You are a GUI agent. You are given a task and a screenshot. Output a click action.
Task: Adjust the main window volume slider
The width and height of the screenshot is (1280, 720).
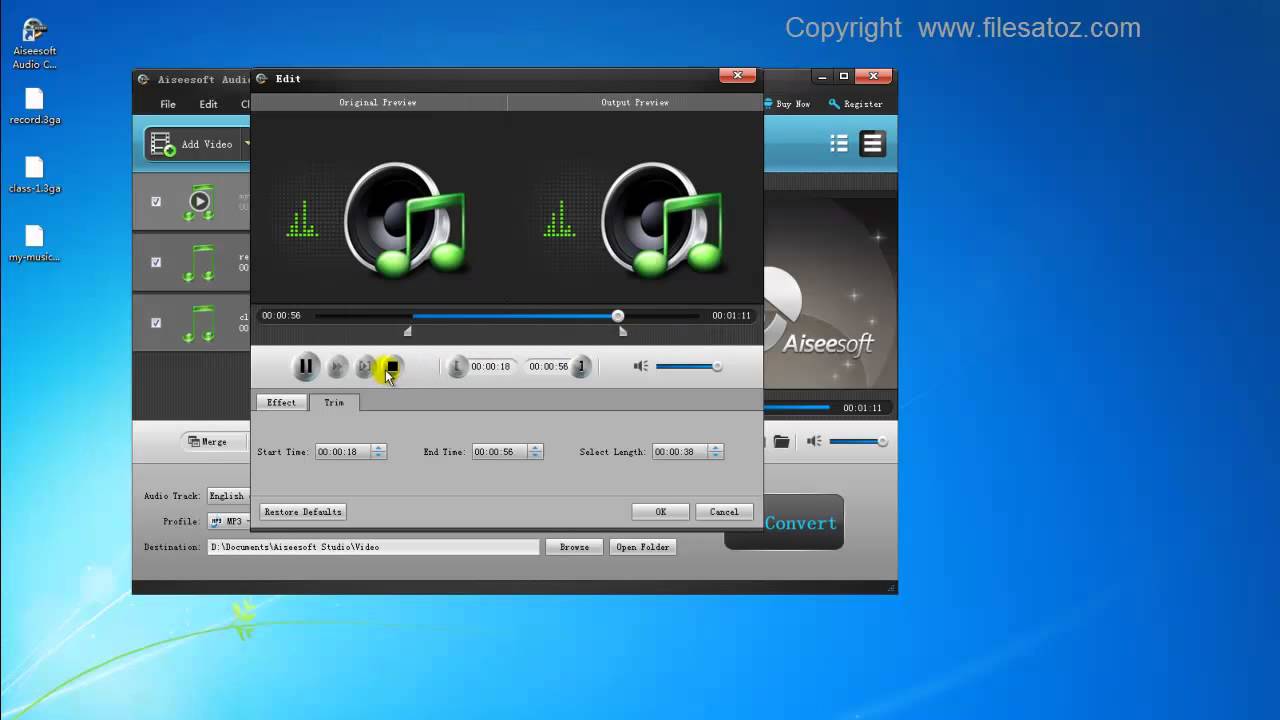[x=858, y=441]
